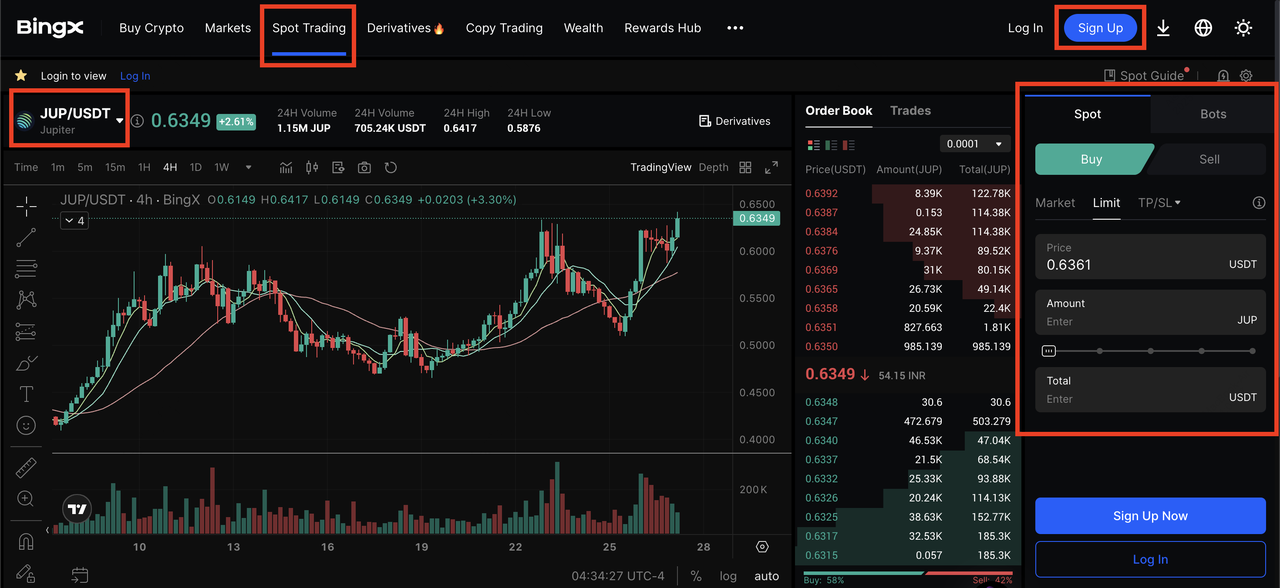Click the amount percentage slider handle

pyautogui.click(x=1048, y=351)
